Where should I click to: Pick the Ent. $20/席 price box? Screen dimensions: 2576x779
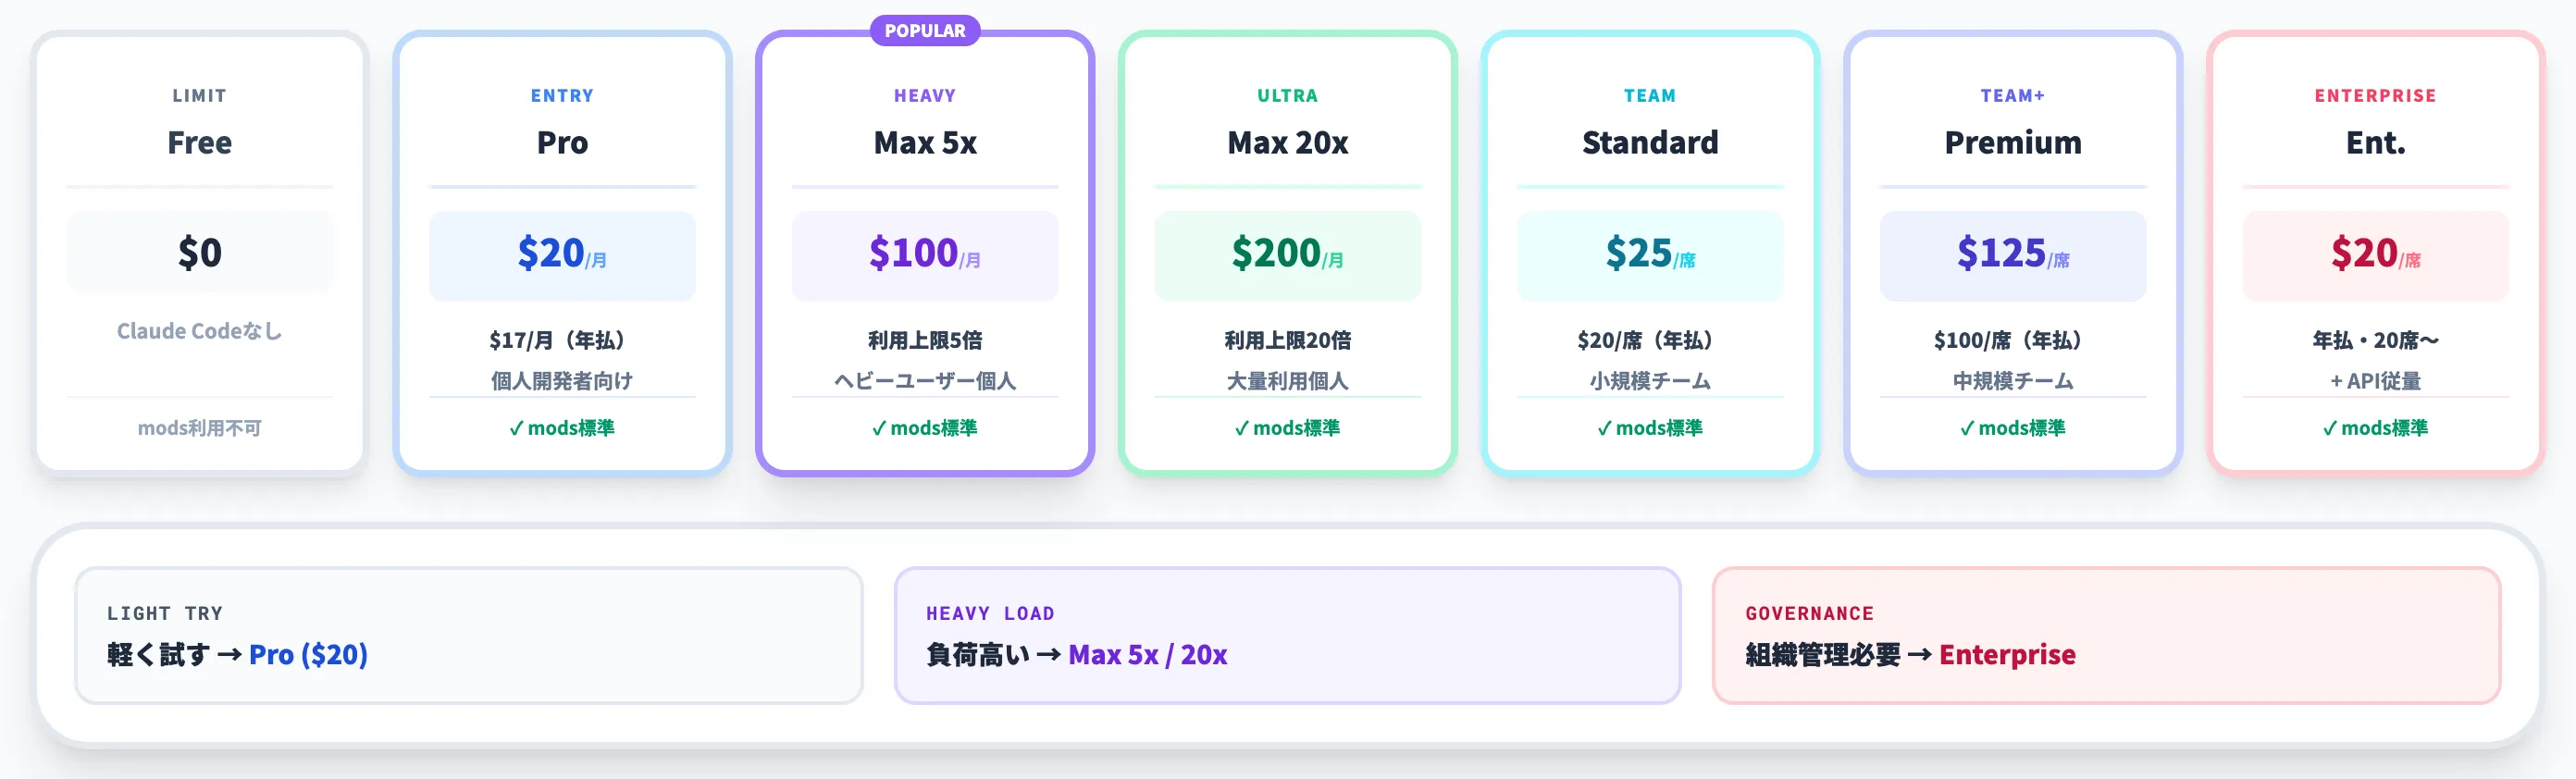coord(2376,255)
